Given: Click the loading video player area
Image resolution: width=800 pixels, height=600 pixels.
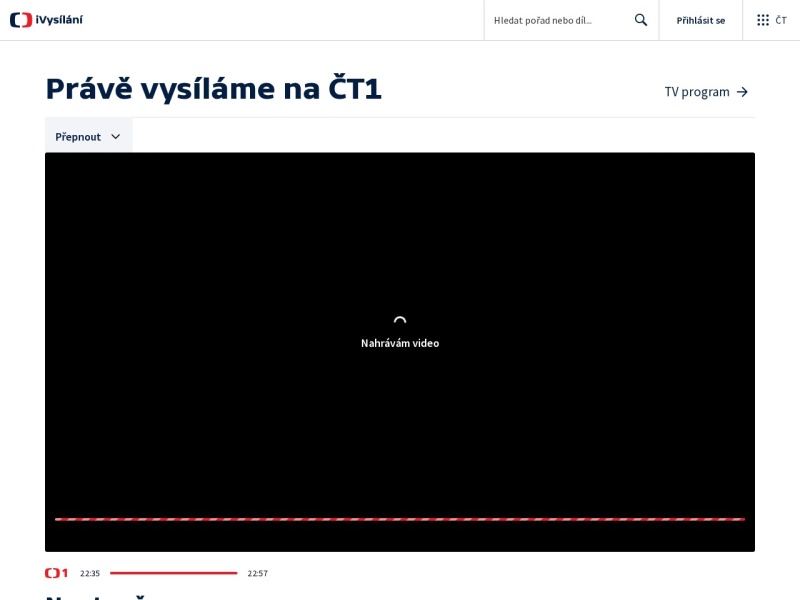Looking at the screenshot, I should (400, 352).
